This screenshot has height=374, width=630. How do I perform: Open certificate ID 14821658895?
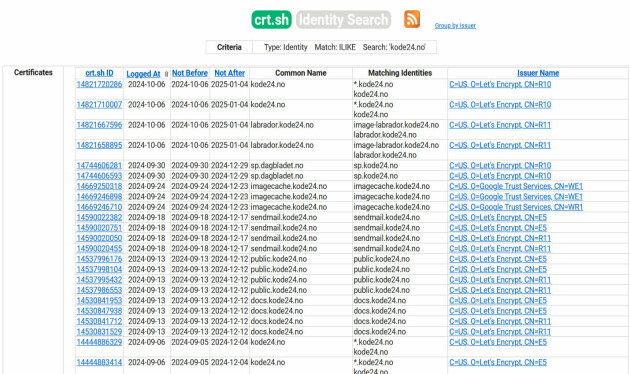99,145
